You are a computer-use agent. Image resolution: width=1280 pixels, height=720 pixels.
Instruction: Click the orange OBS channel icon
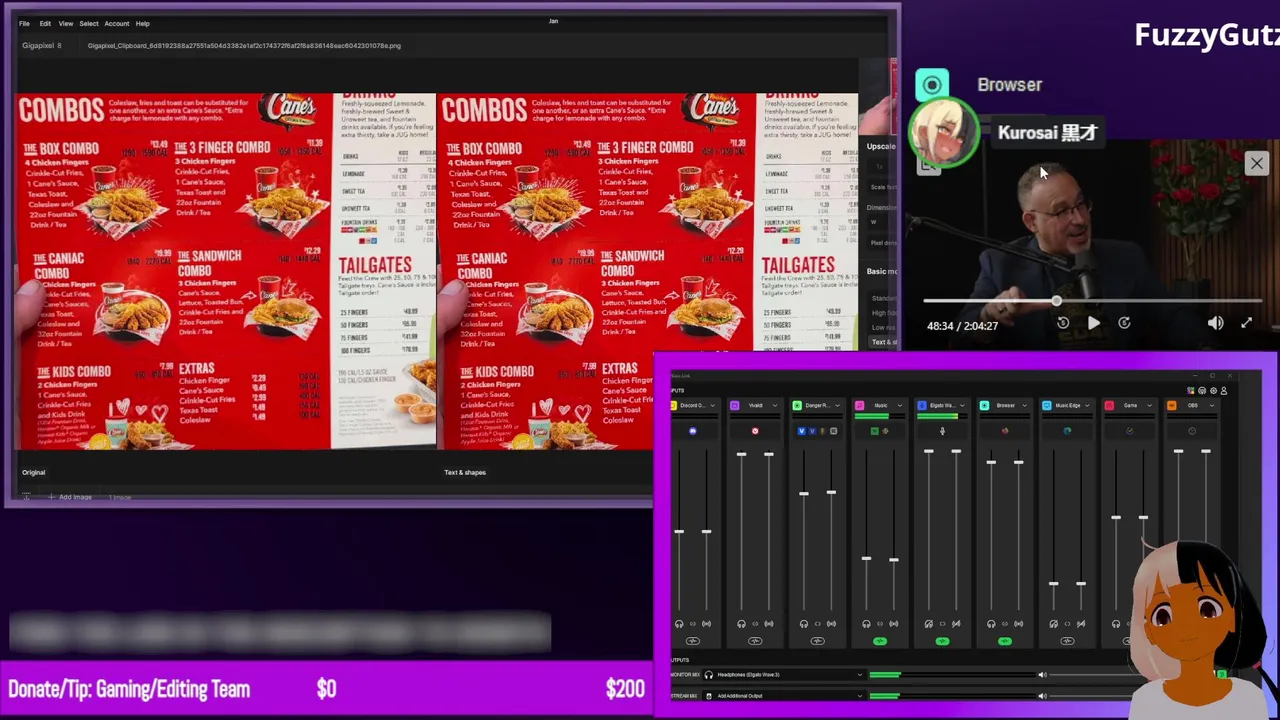(1172, 406)
